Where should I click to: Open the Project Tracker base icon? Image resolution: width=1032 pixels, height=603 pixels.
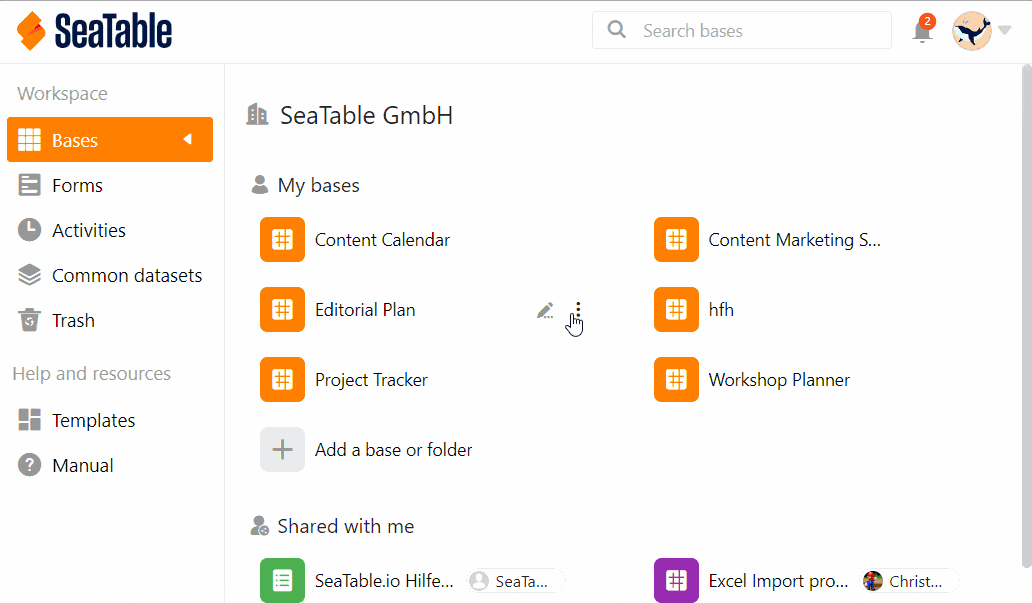coord(282,380)
